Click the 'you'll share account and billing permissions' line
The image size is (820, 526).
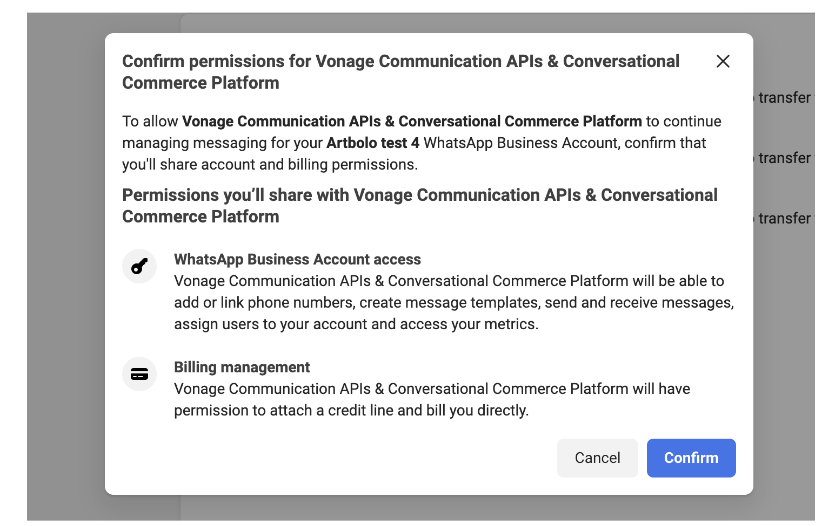[x=270, y=165]
